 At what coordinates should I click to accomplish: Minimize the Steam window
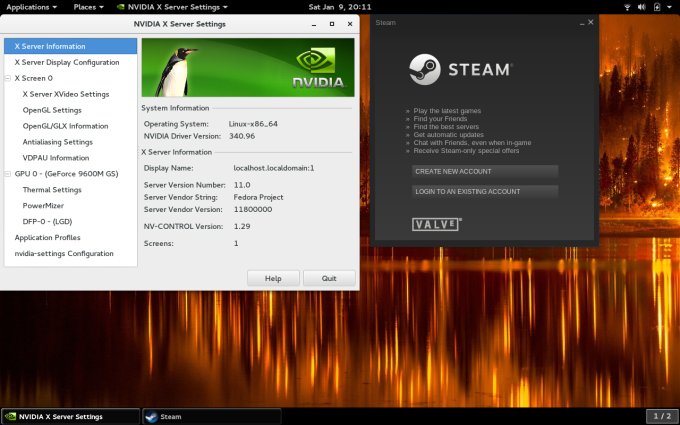click(582, 23)
